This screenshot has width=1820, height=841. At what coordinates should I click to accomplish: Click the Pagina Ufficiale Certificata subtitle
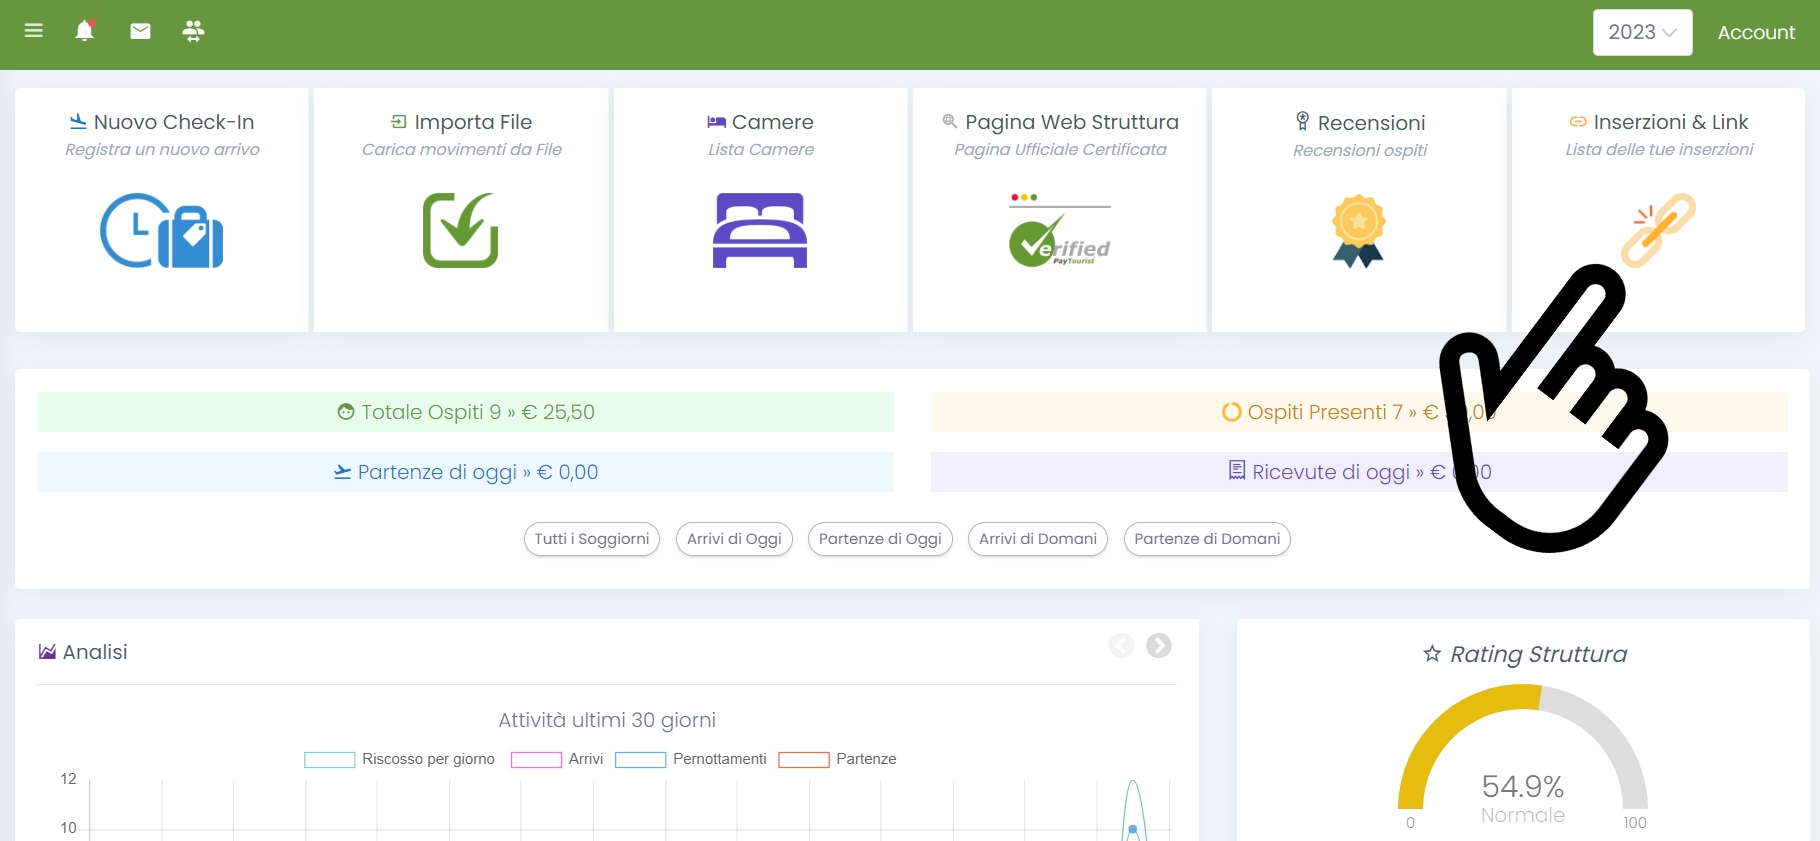pyautogui.click(x=1060, y=150)
